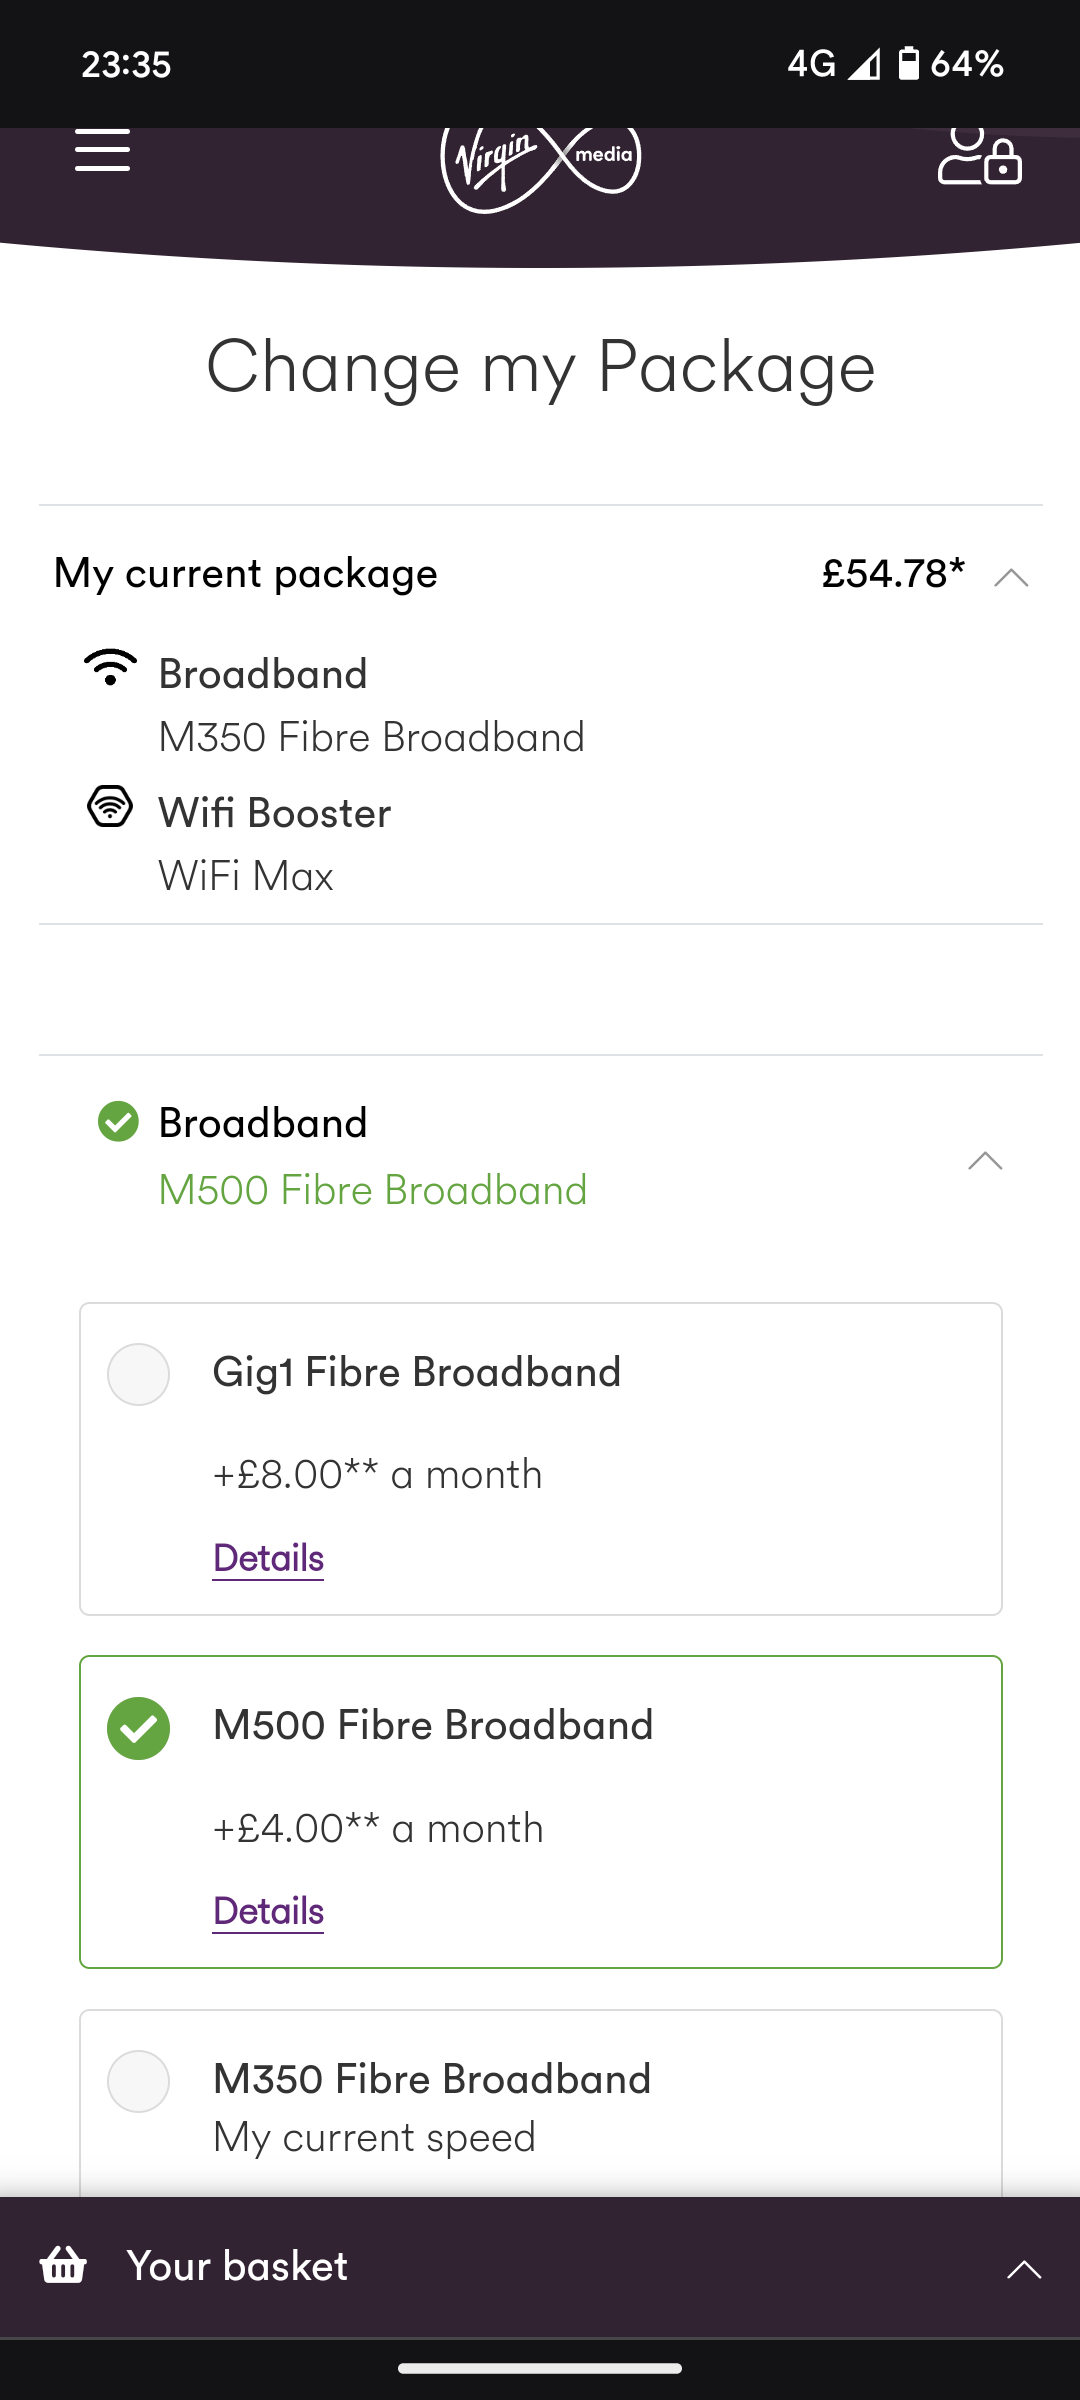Open Details link for M500 Fibre
Image resolution: width=1080 pixels, height=2400 pixels.
click(x=268, y=1911)
